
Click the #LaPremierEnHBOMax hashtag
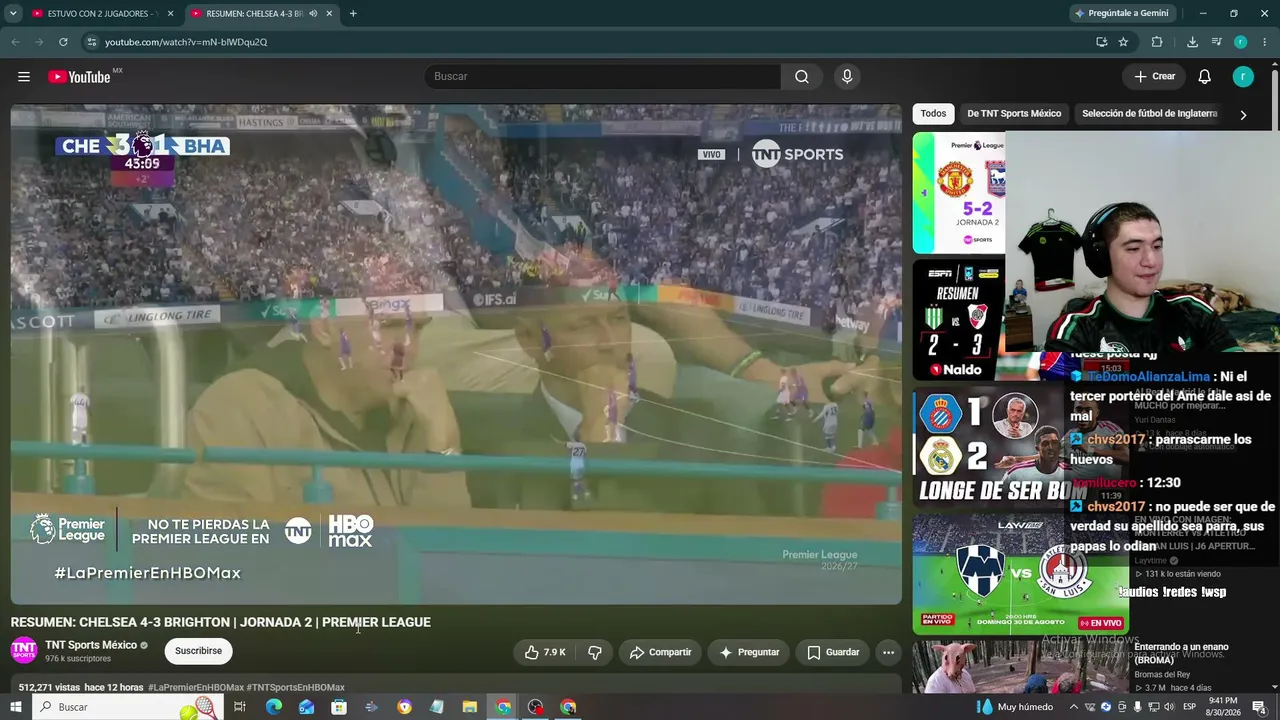point(196,688)
